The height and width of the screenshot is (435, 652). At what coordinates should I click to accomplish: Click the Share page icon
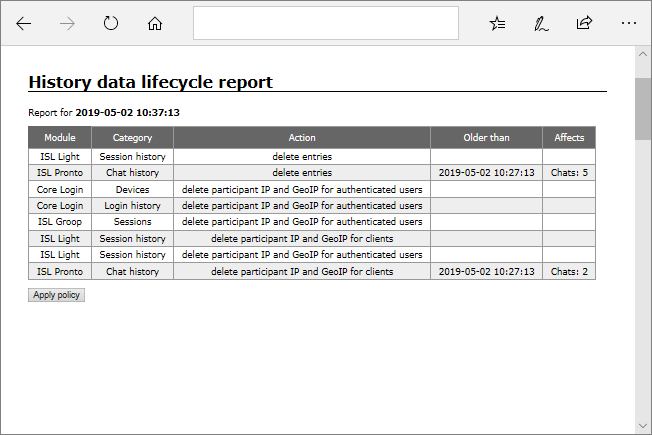pyautogui.click(x=584, y=23)
